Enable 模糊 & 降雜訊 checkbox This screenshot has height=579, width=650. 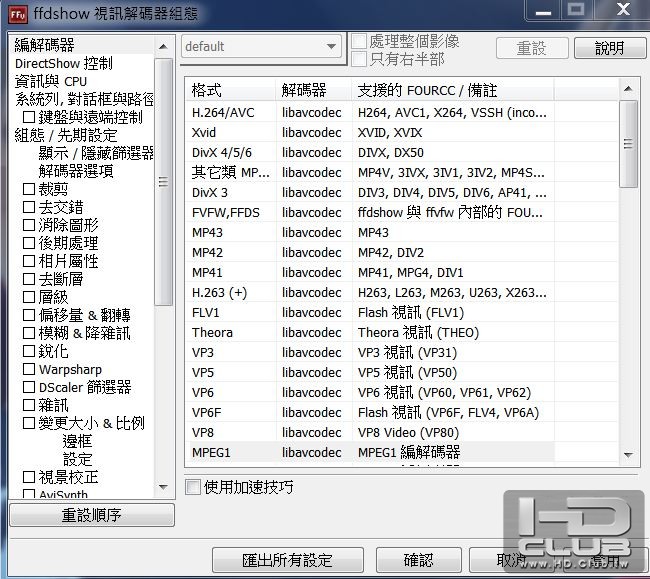[29, 333]
